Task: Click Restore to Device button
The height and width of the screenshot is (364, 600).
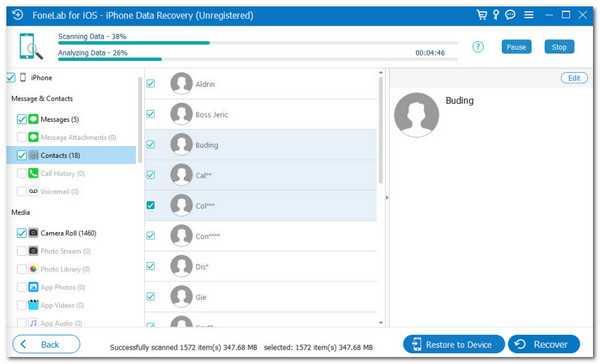Action: tap(454, 344)
